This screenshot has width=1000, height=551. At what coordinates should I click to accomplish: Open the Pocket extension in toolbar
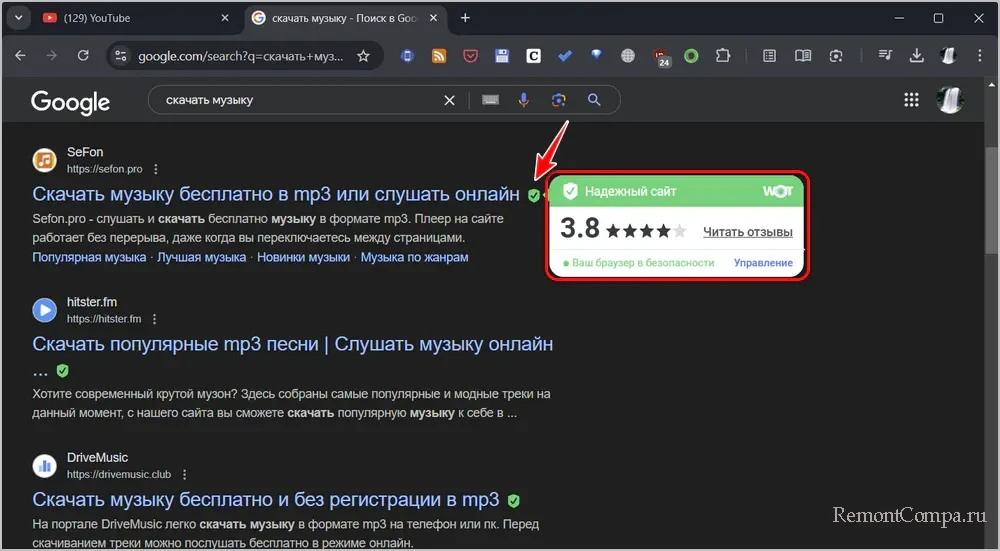(470, 56)
